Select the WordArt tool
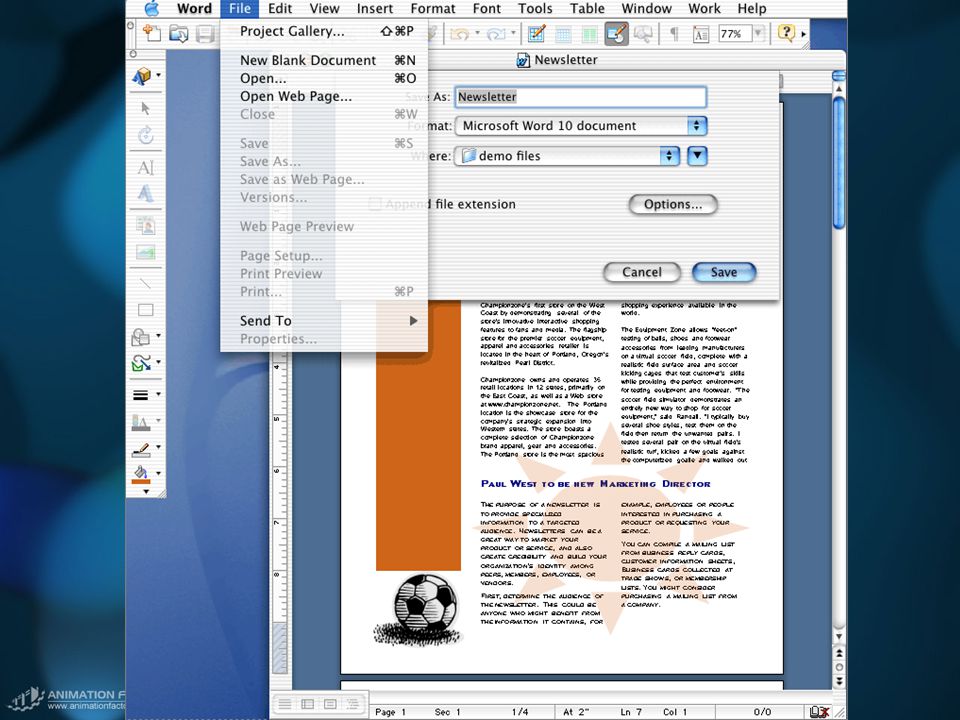 coord(146,193)
